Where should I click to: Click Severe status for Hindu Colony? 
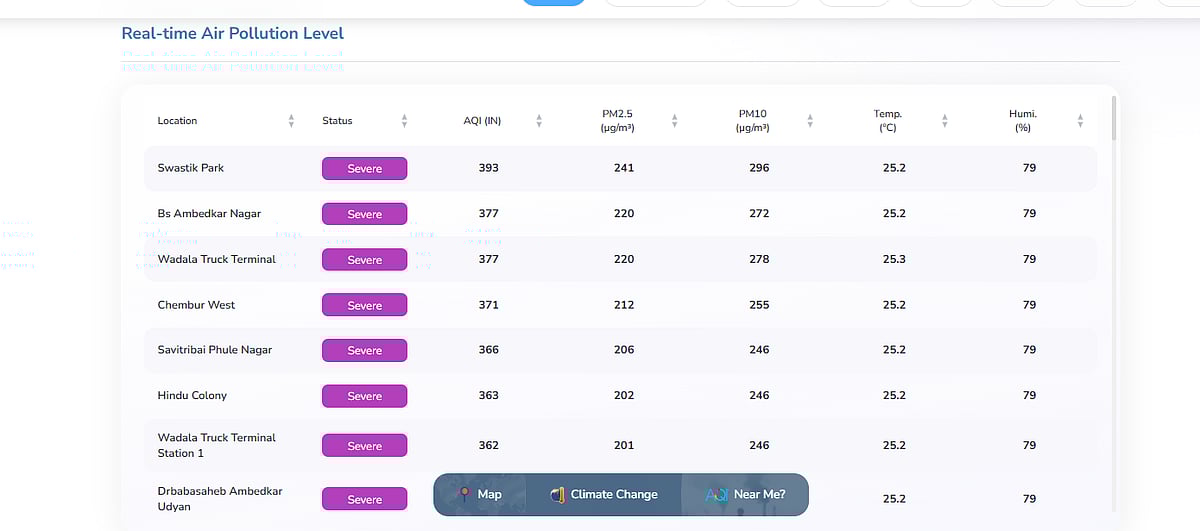364,396
